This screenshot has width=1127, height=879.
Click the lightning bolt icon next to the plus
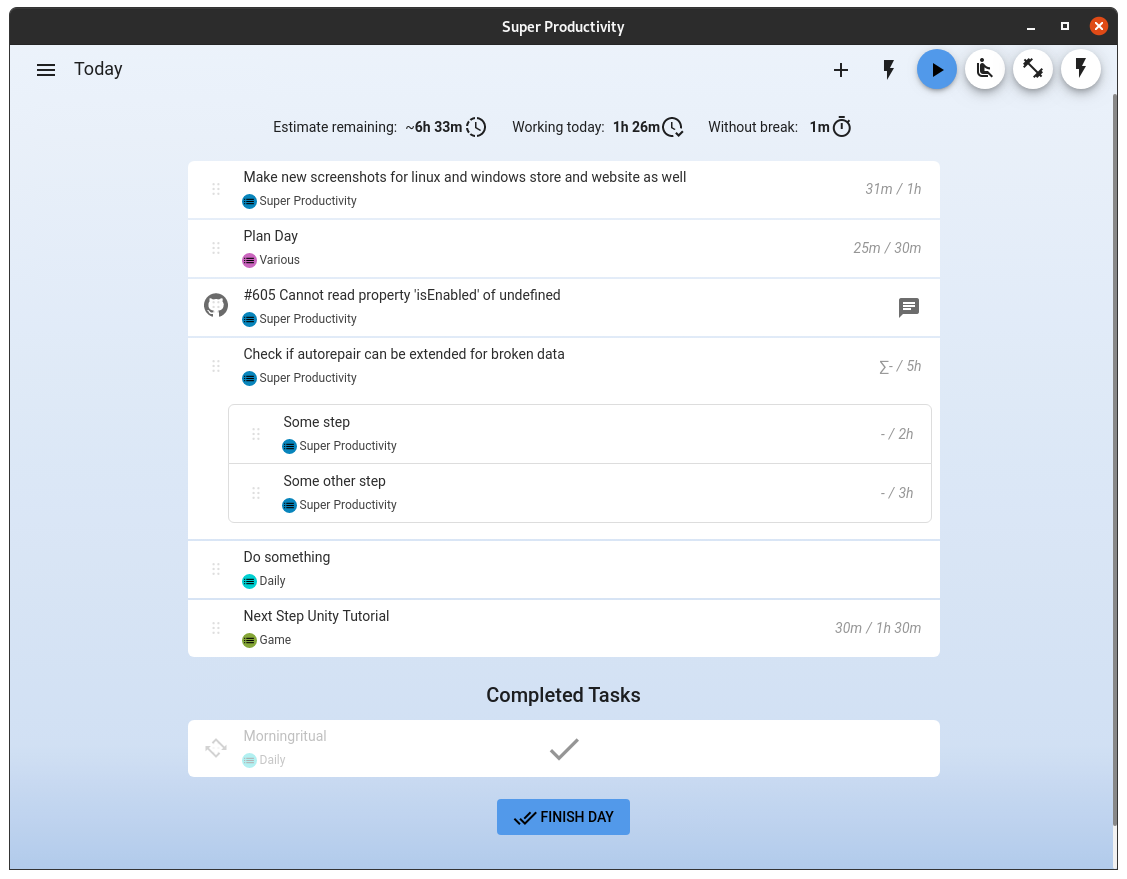(x=889, y=70)
